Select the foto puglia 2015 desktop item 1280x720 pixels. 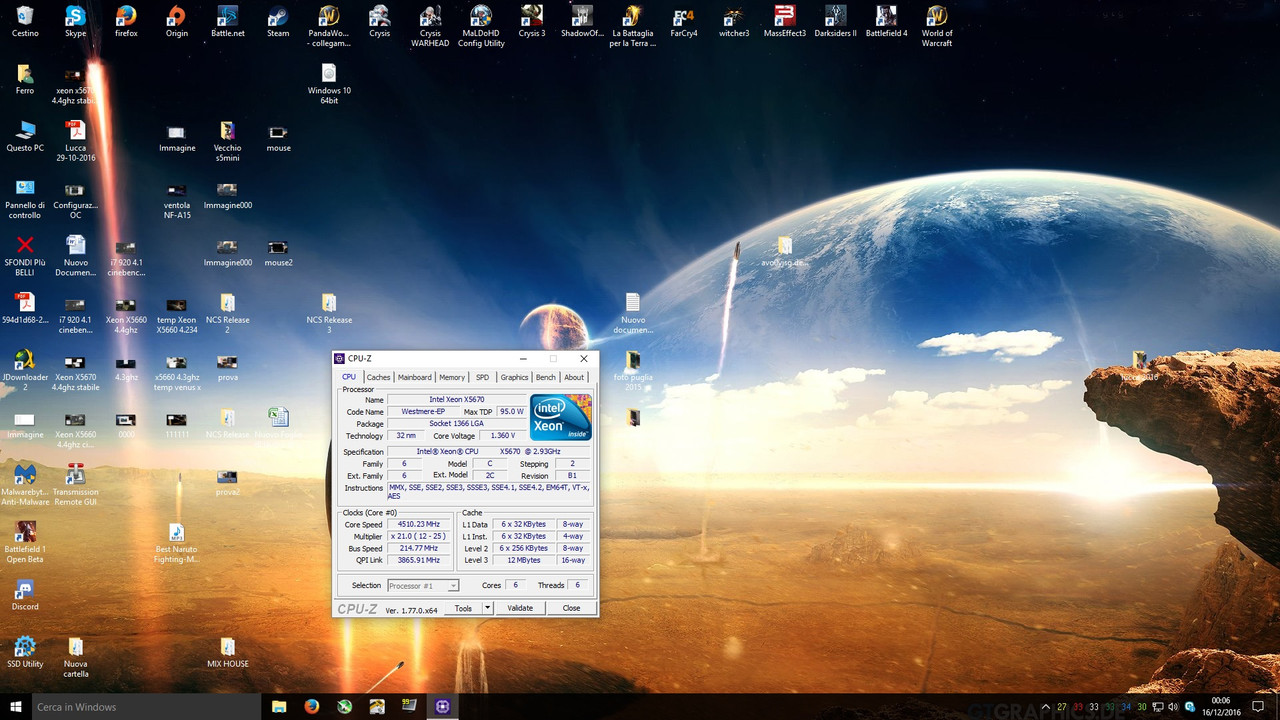click(x=632, y=370)
